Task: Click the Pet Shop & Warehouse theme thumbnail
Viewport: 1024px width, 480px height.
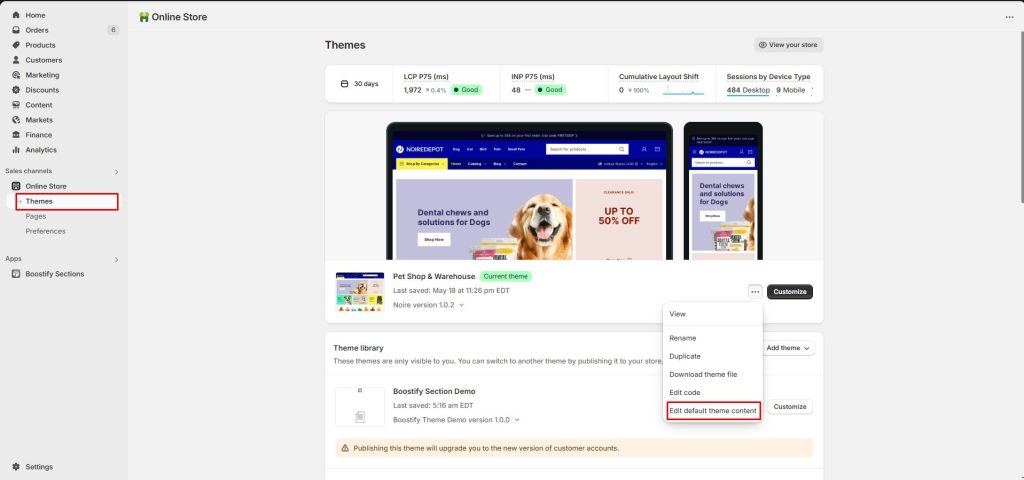Action: 360,292
